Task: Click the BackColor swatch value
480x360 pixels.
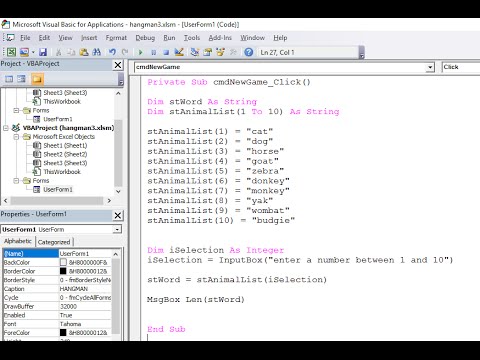Action: 63,262
